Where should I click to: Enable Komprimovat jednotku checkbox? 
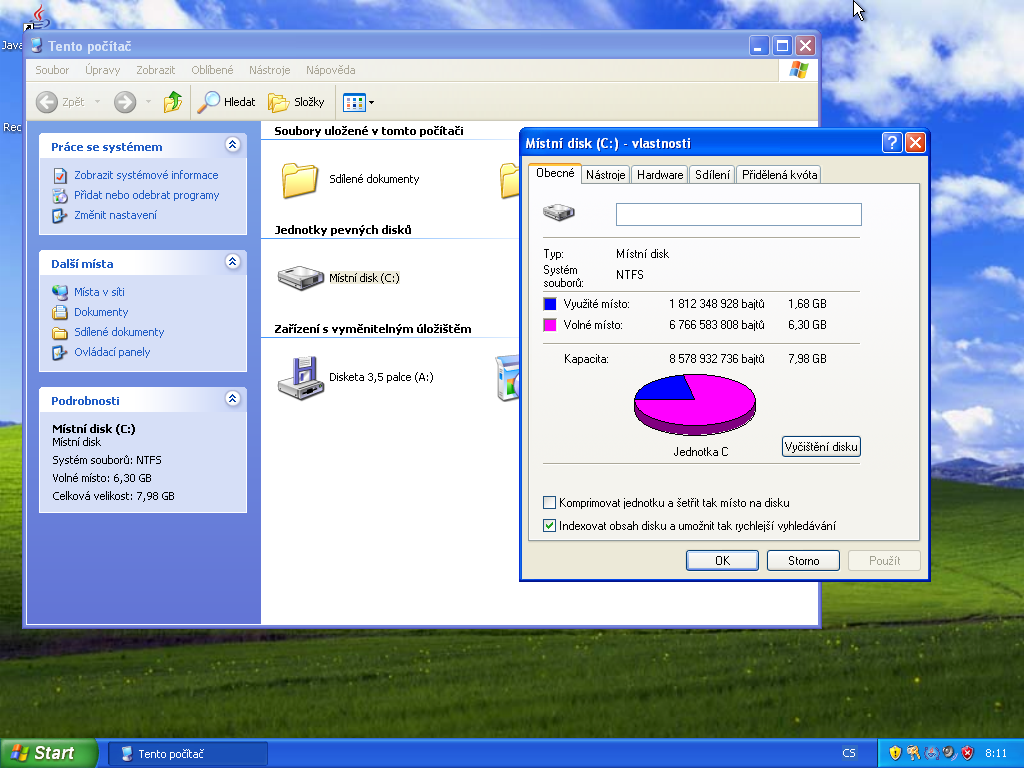click(549, 503)
